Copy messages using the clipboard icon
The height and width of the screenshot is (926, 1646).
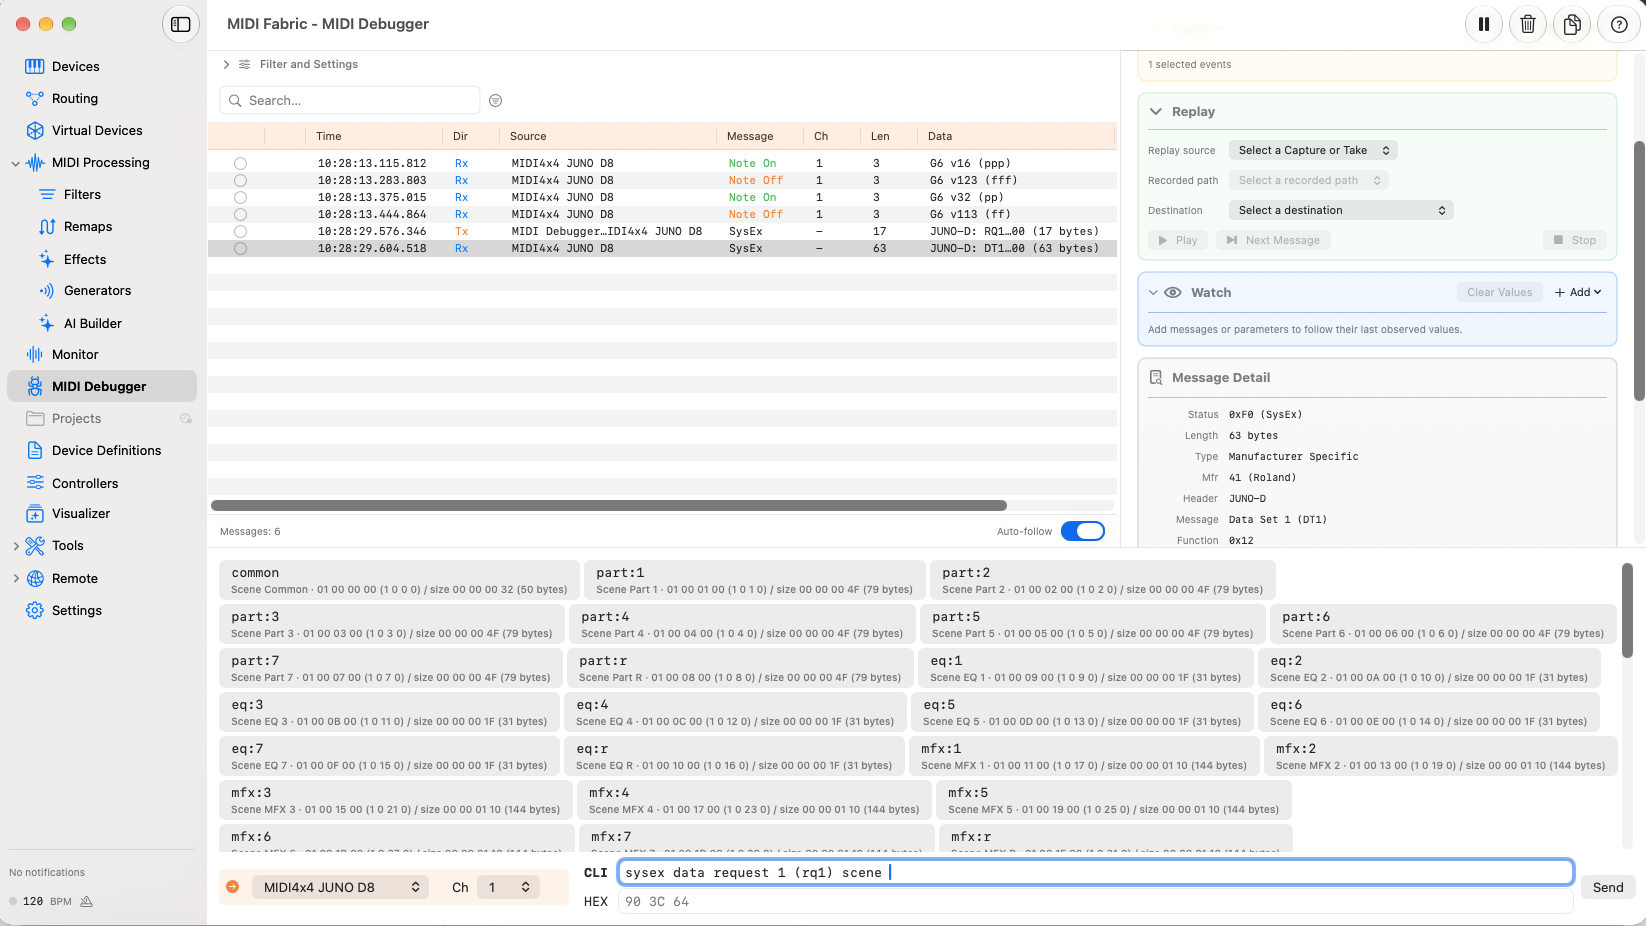pos(1572,24)
